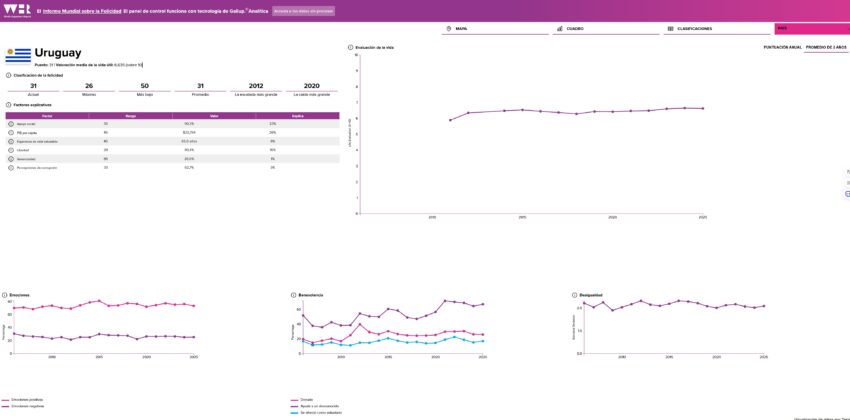Image resolution: width=850 pixels, height=420 pixels.
Task: Click the Uruguay flag icon
Action: click(18, 56)
